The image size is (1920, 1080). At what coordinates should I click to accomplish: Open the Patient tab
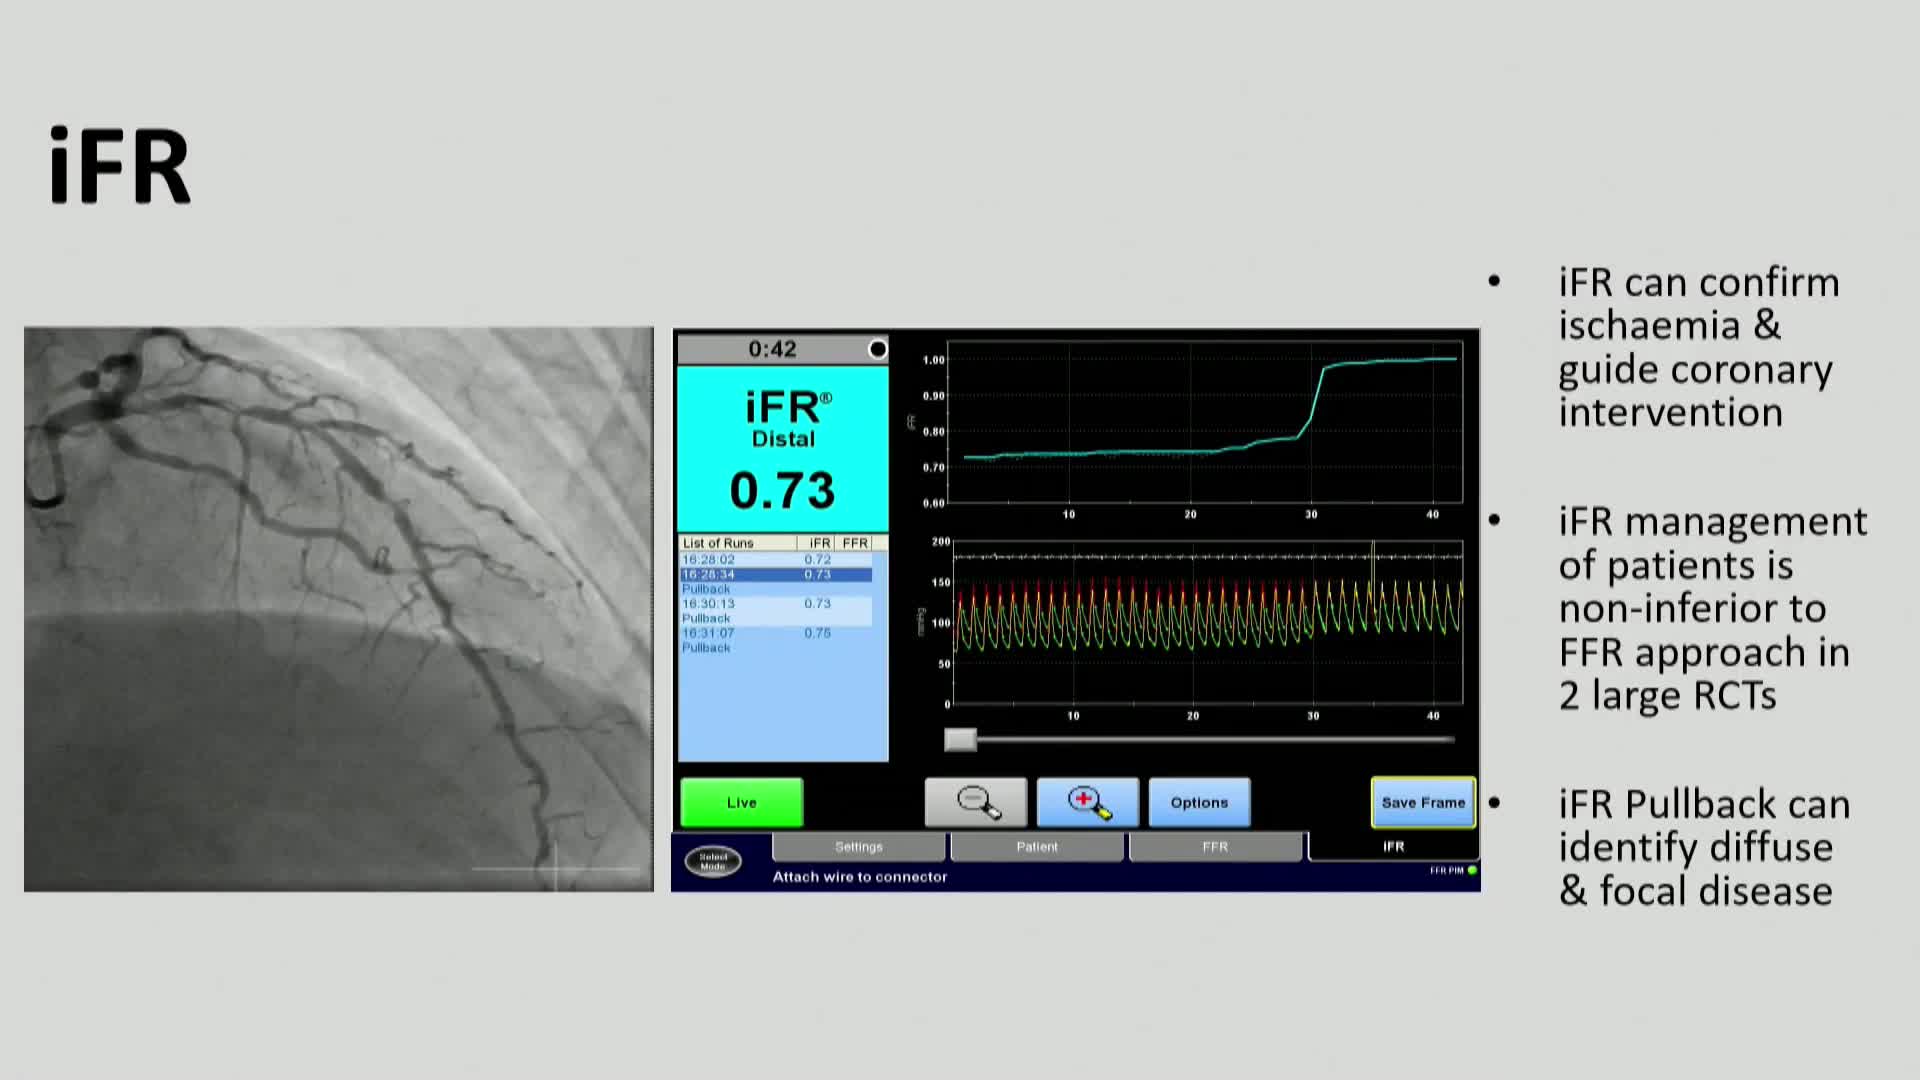1036,846
